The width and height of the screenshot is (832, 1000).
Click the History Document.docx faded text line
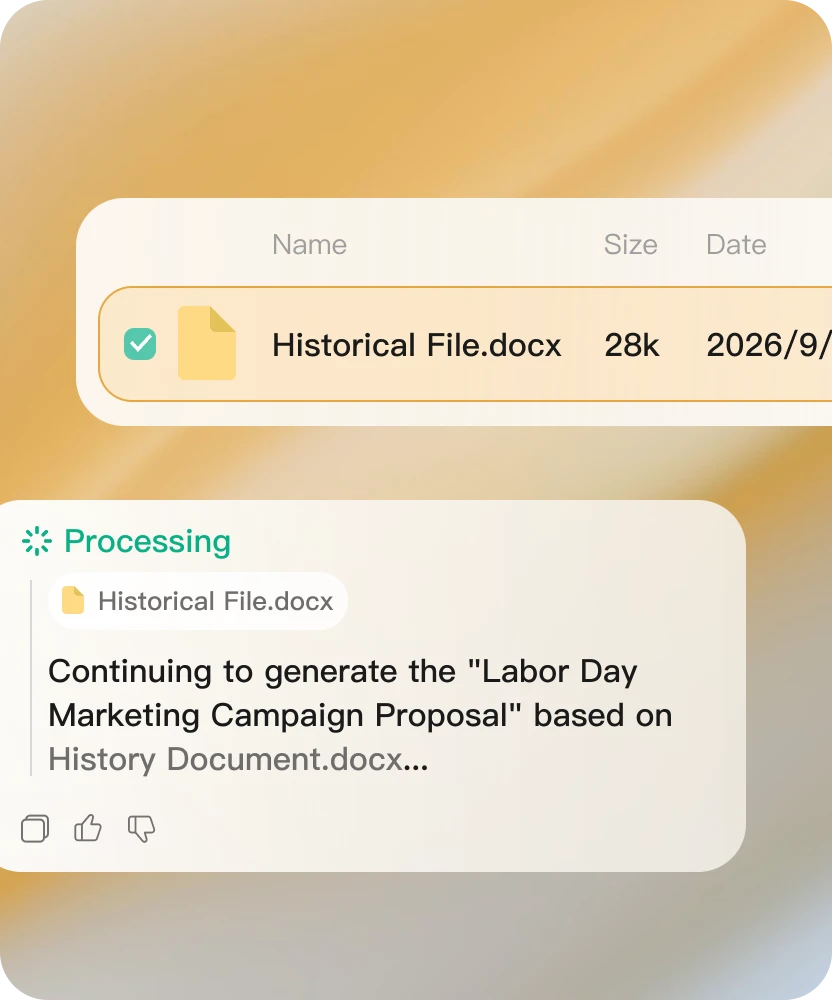238,760
